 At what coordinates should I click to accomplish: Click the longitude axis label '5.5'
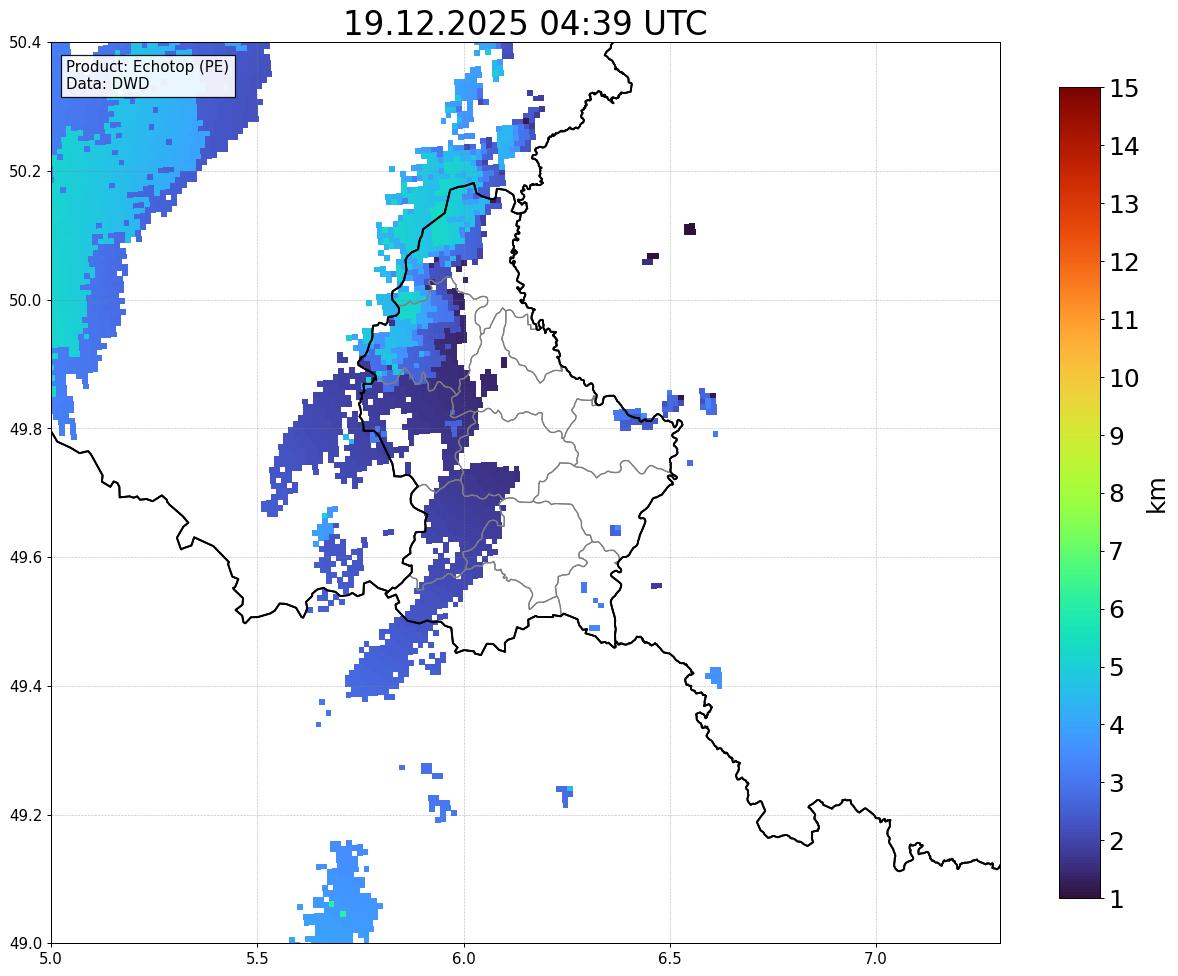[x=257, y=959]
